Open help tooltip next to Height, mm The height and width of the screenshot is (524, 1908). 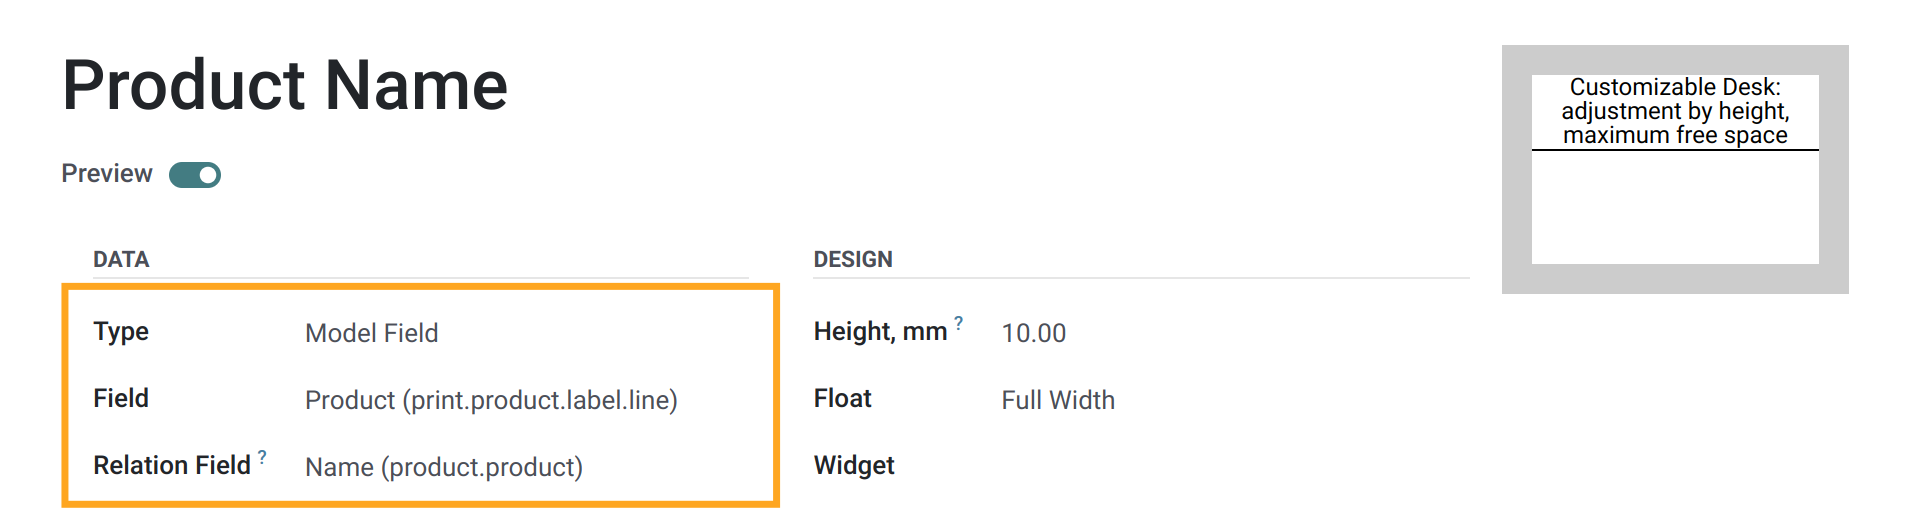point(958,322)
